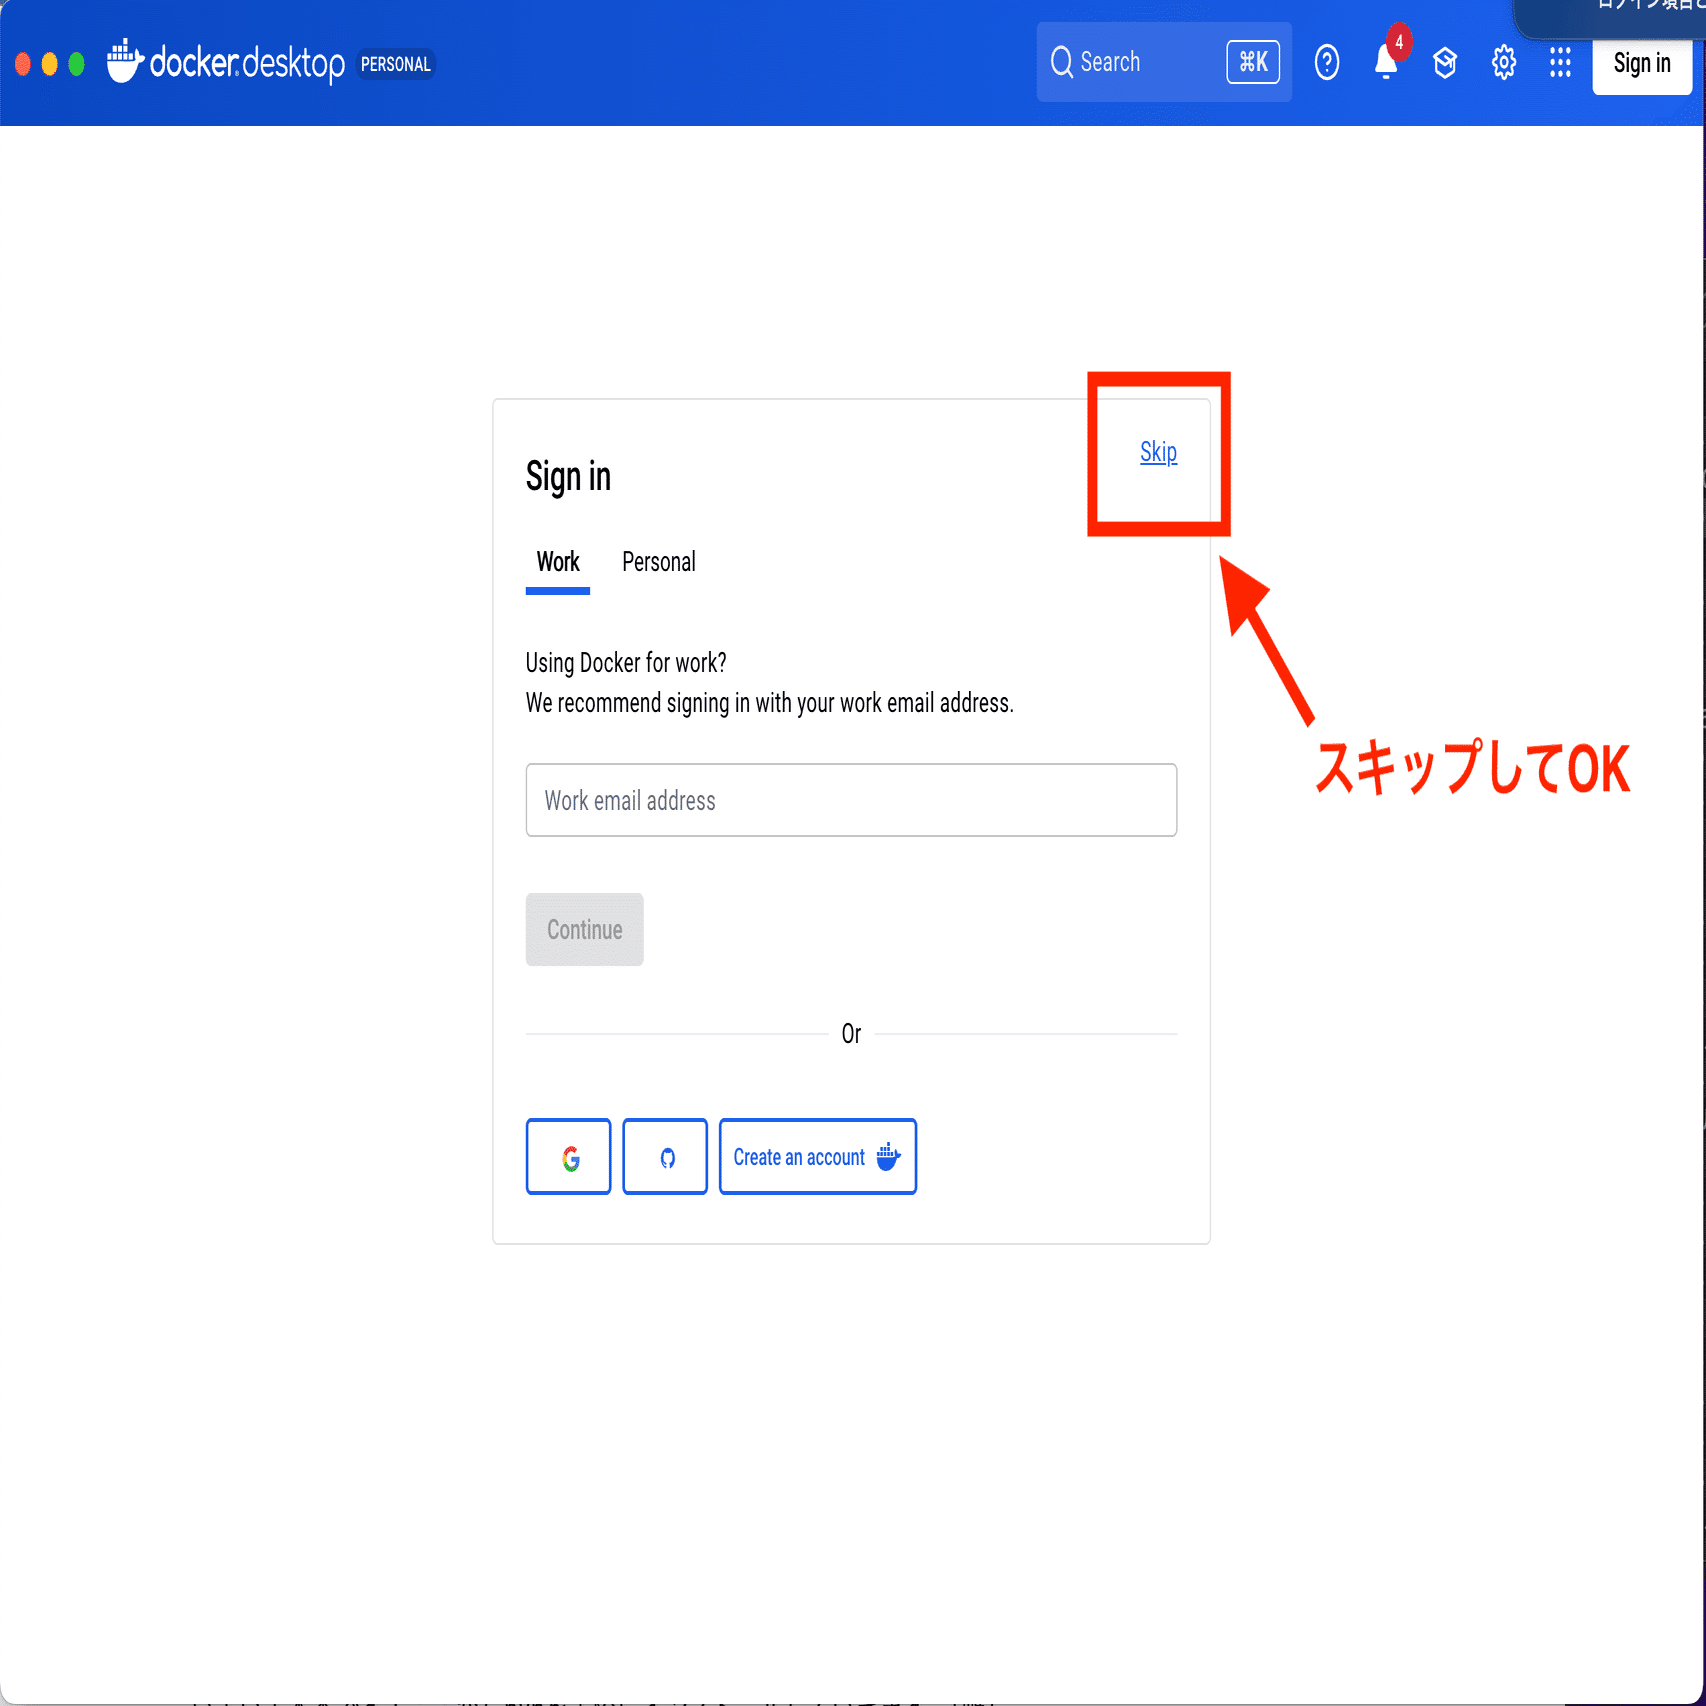Focus the Work email address field

coord(852,800)
